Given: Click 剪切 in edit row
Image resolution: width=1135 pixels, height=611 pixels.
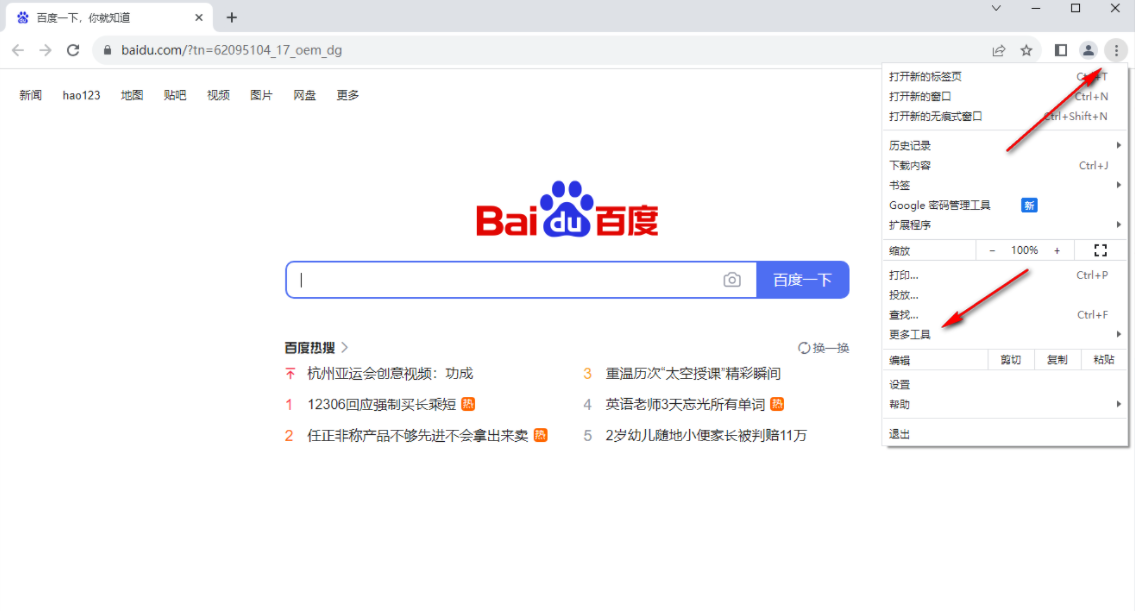Looking at the screenshot, I should [x=1010, y=360].
